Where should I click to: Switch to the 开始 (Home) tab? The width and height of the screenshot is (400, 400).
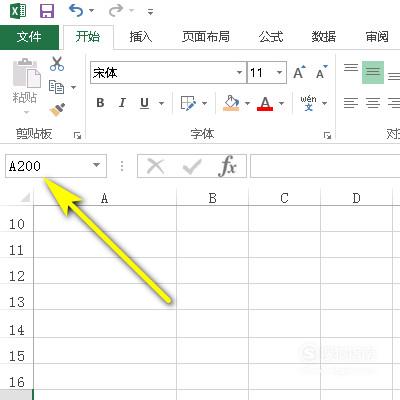(x=88, y=37)
